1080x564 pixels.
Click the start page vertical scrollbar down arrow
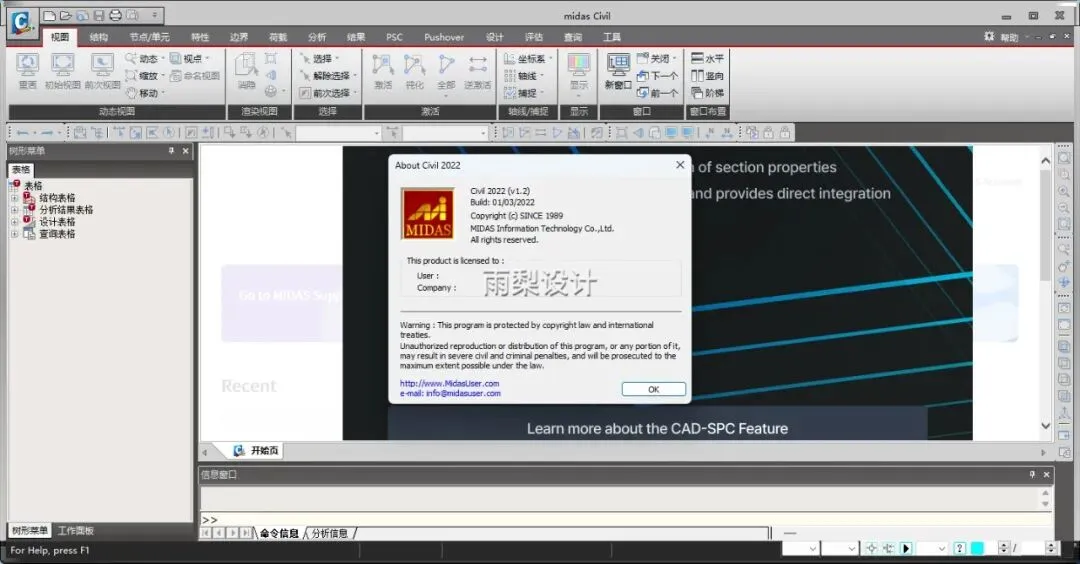(1045, 426)
